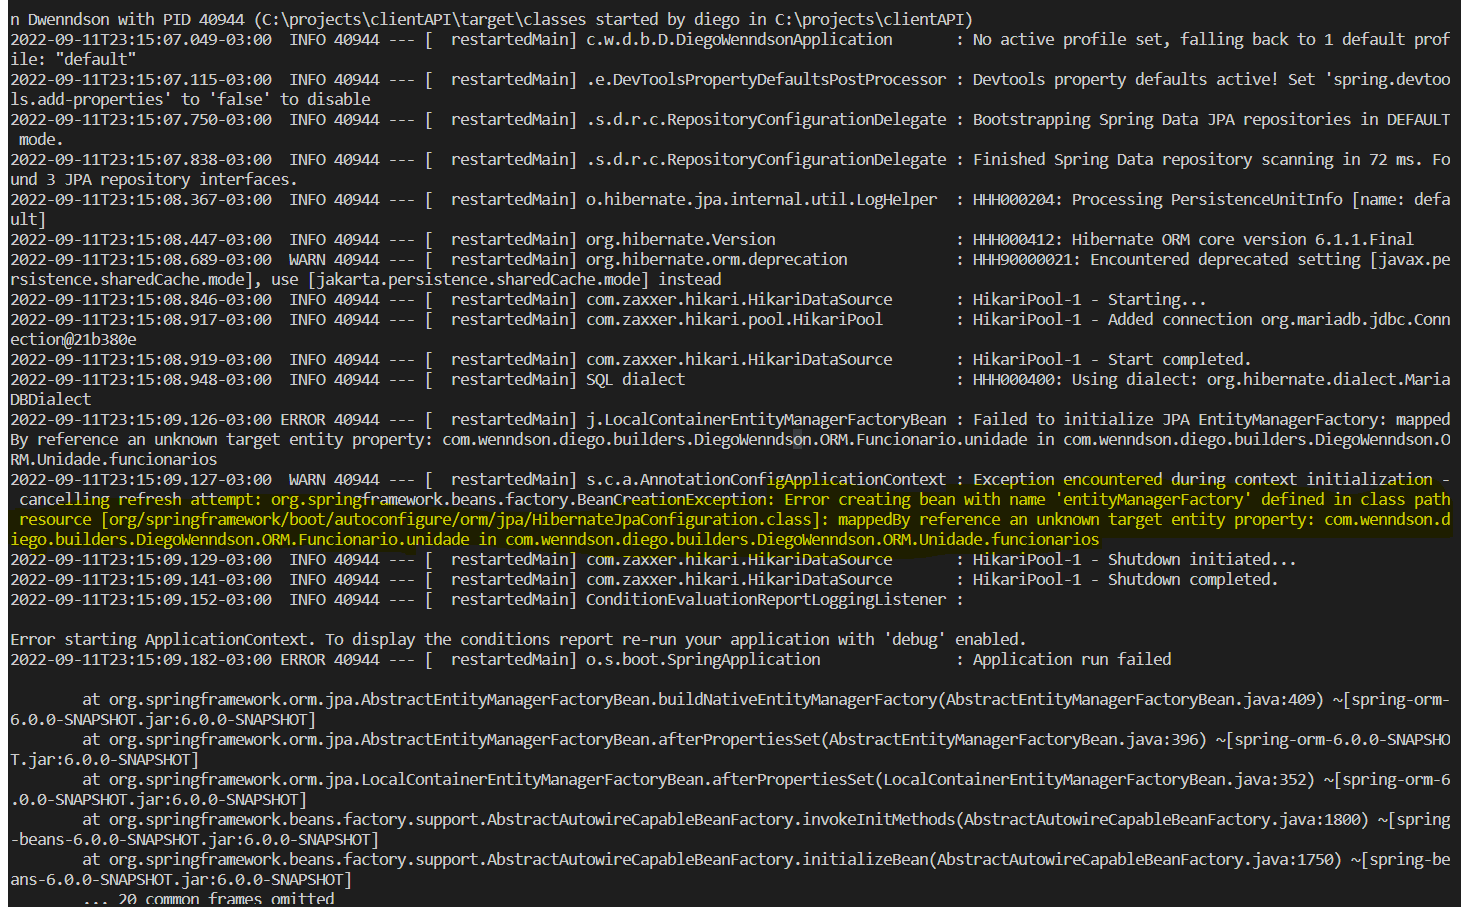Click 'HikariPool-1 - Shutdown initiated...' message
This screenshot has width=1461, height=907.
1135,559
